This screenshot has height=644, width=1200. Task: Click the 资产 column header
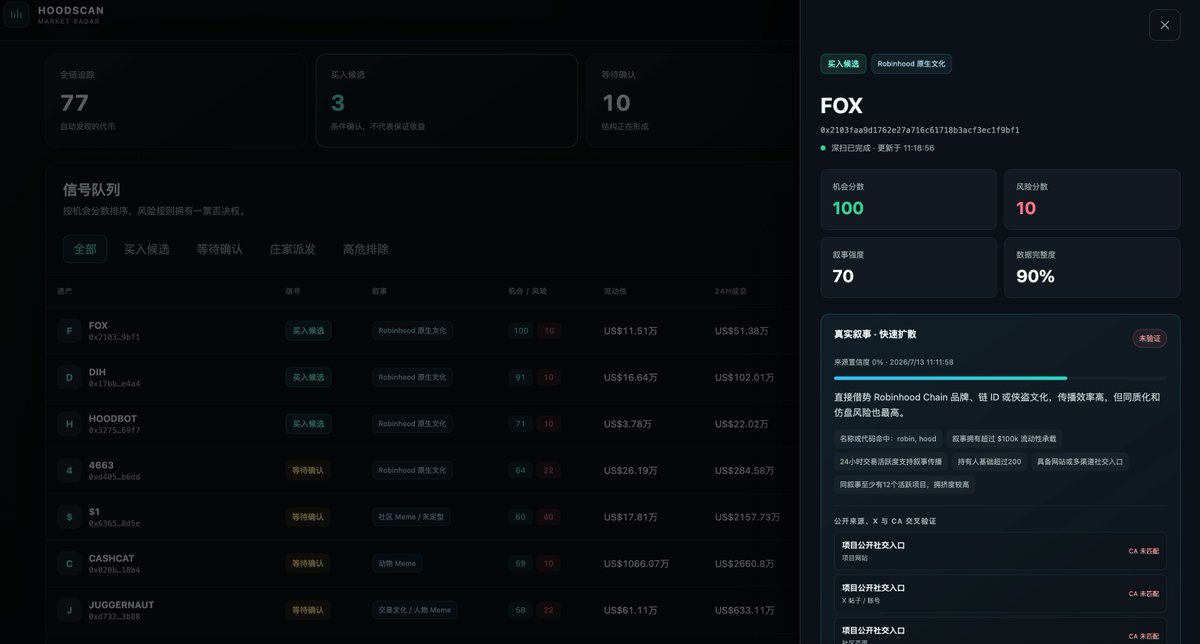click(65, 291)
